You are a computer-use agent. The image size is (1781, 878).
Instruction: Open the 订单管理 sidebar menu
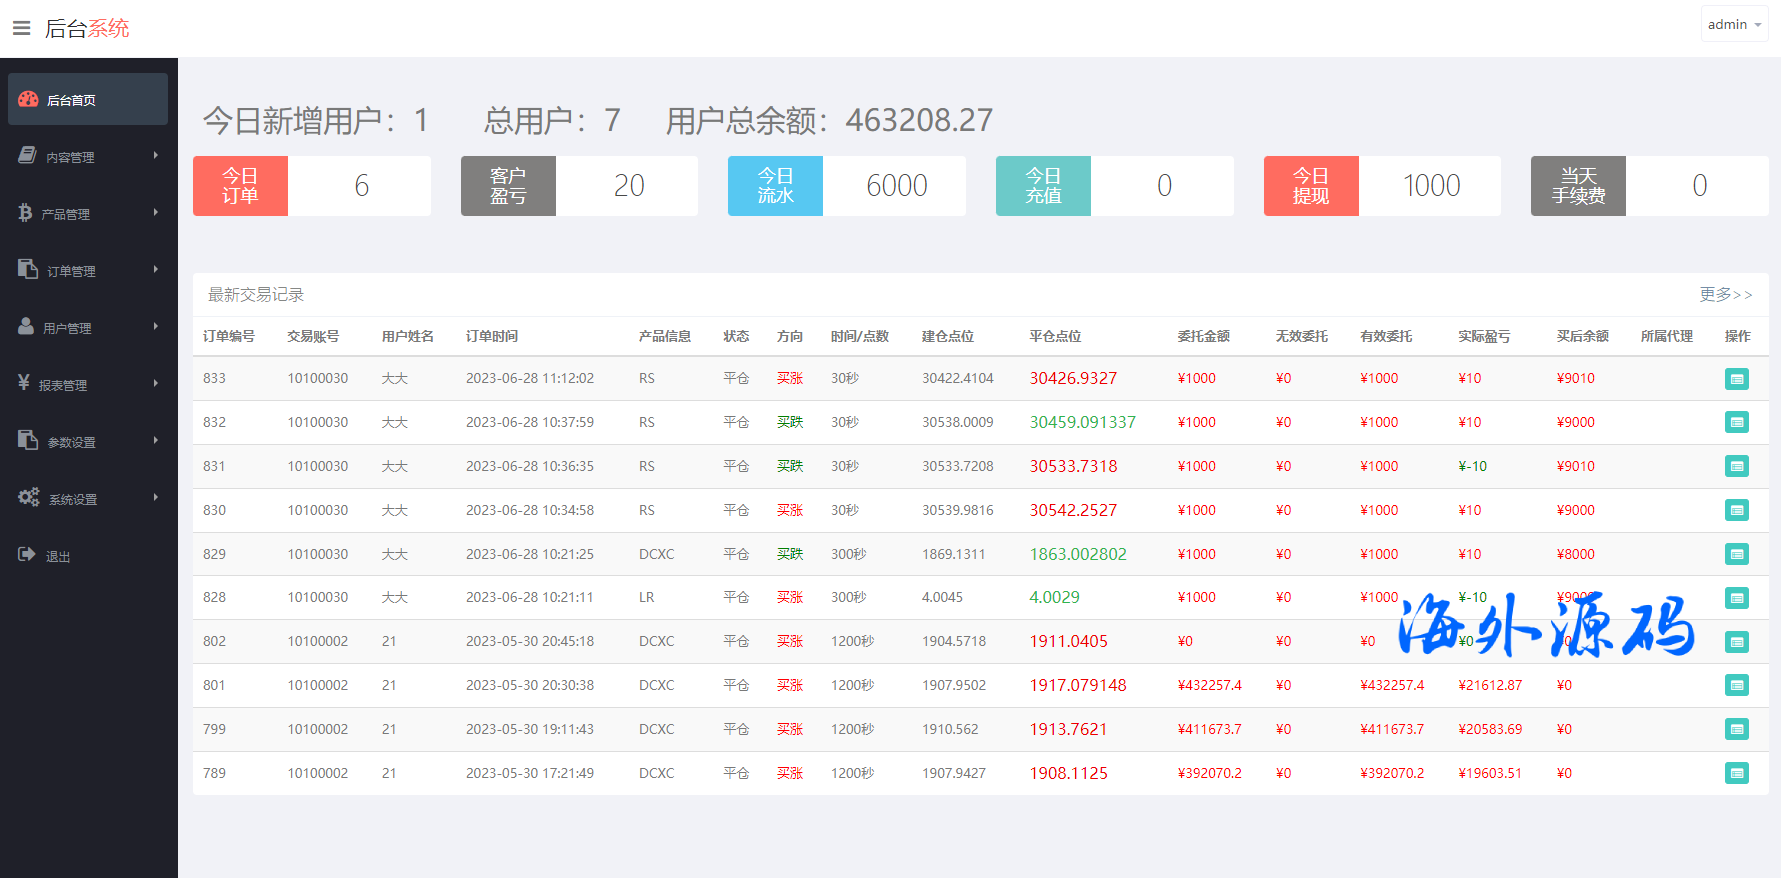(x=72, y=271)
